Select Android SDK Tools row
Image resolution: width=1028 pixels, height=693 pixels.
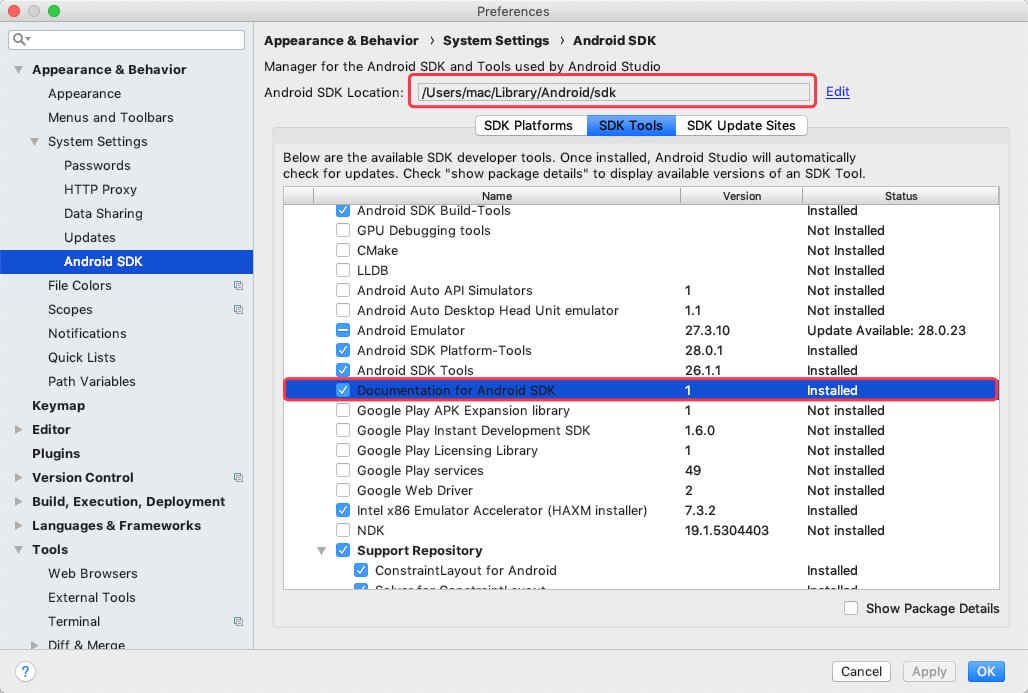641,370
